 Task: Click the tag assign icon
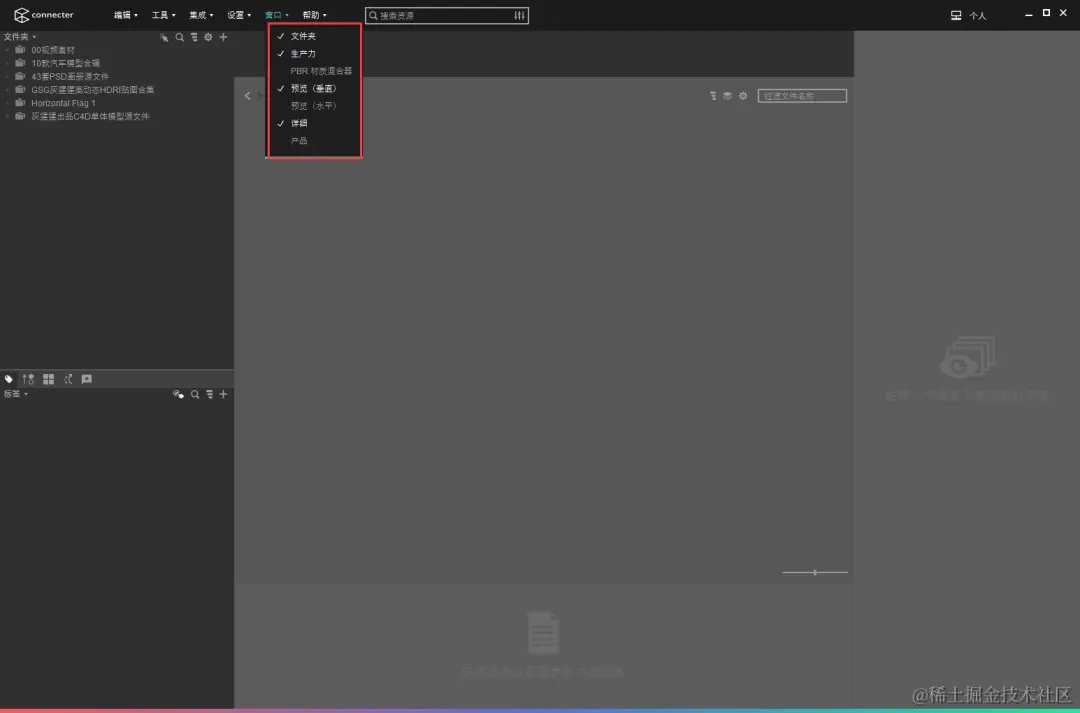pyautogui.click(x=178, y=394)
